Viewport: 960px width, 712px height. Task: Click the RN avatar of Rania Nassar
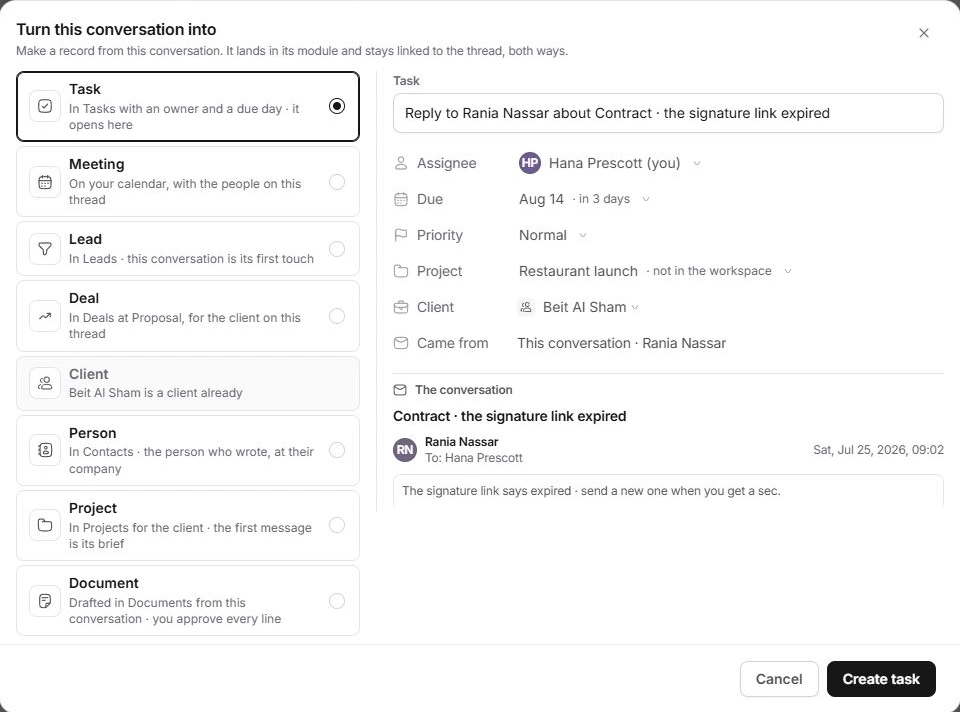point(405,450)
